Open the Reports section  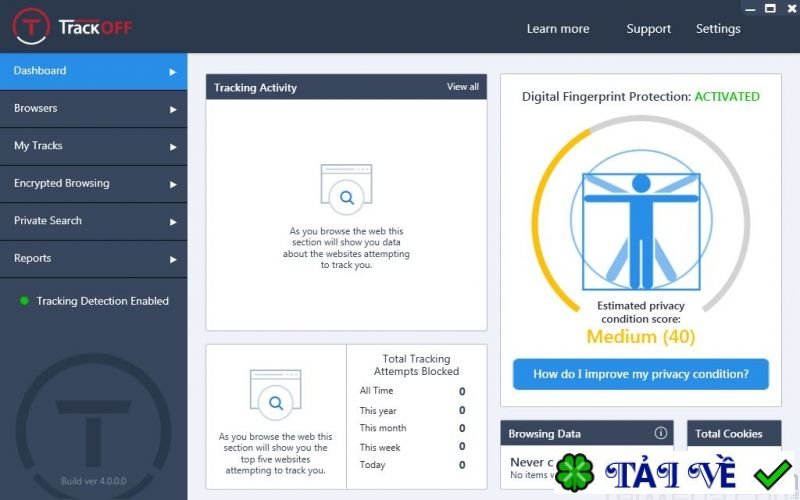(x=93, y=259)
